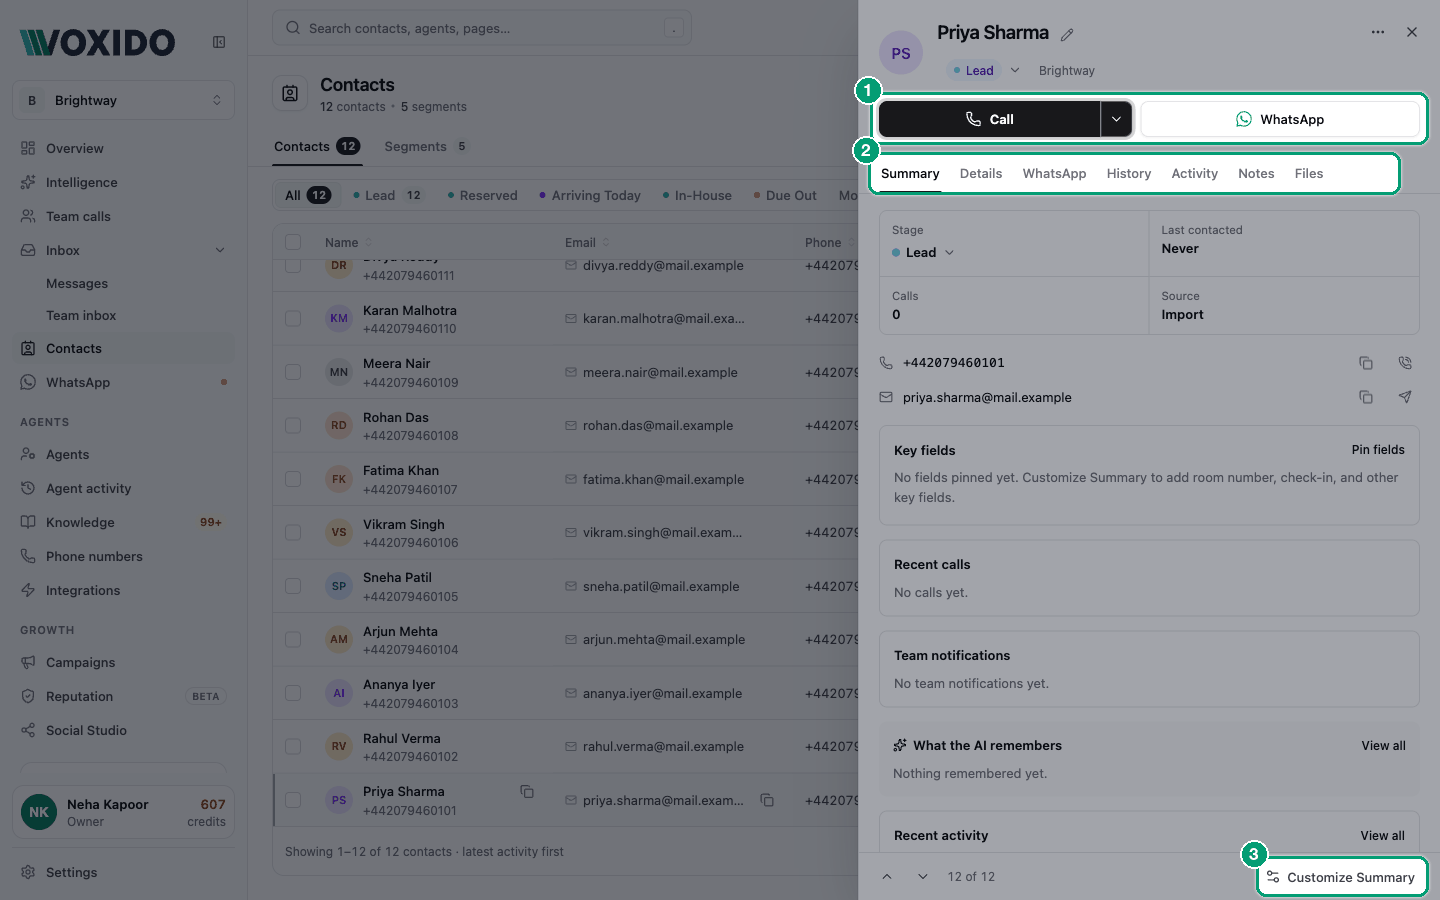The width and height of the screenshot is (1440, 900).
Task: Select the Priya Sharma row checkbox
Action: coord(293,800)
